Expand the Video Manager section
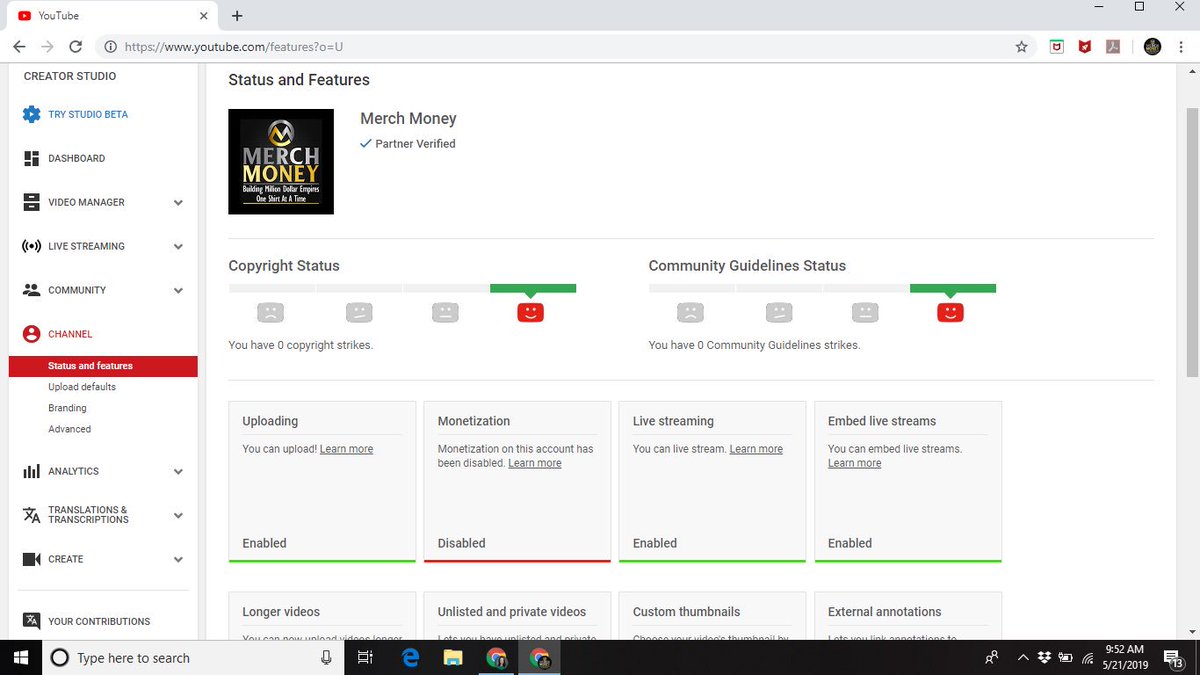1200x675 pixels. pyautogui.click(x=178, y=203)
